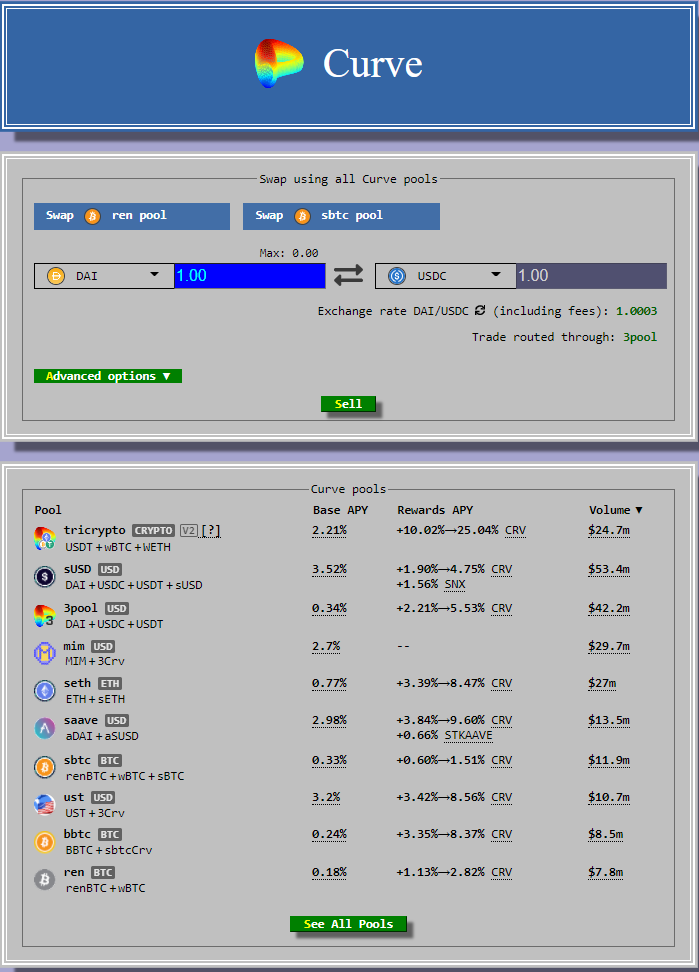Click the sUSD base APY 3.52%
The image size is (699, 972).
[329, 569]
